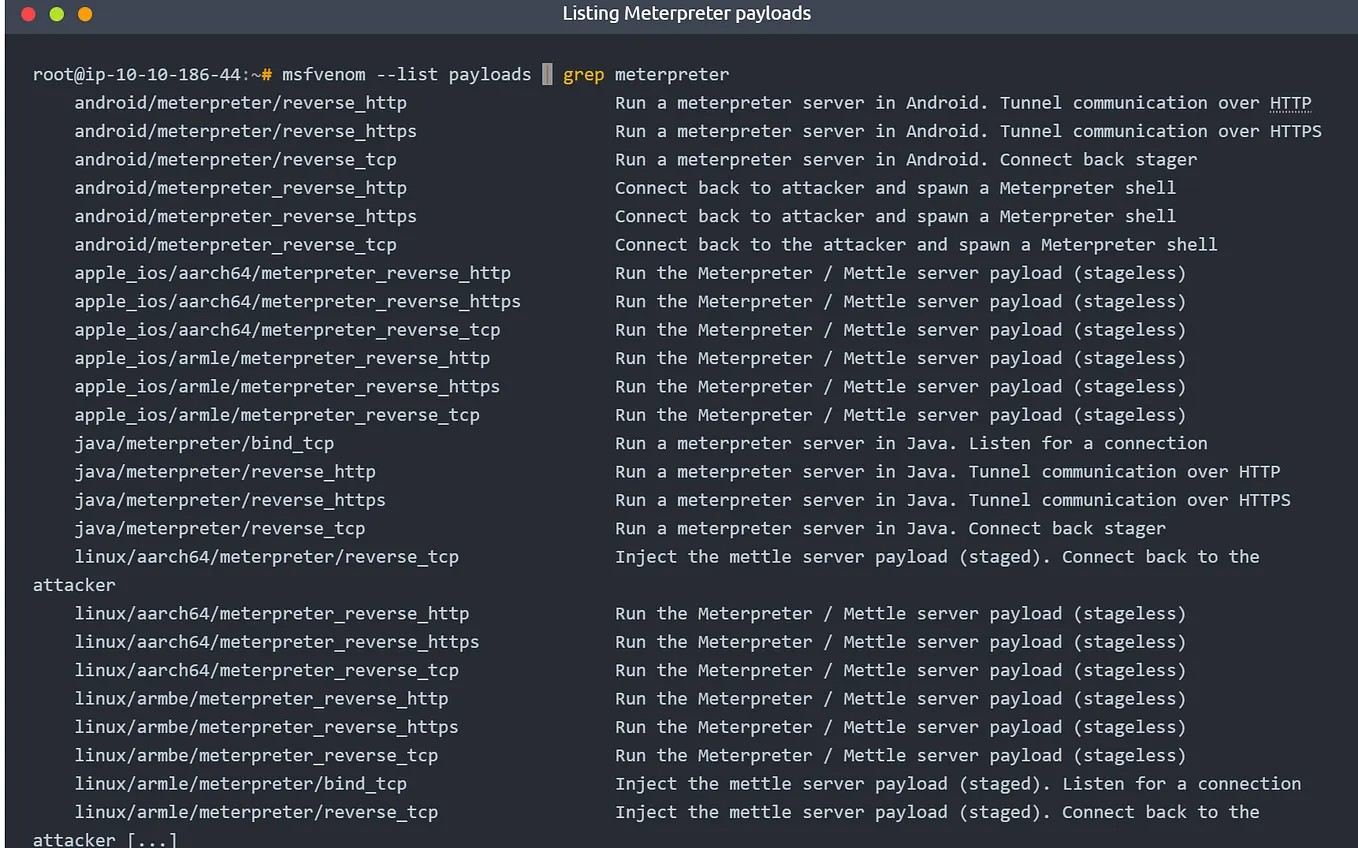Click the title bar text Listing Meterpreter payloads
Image resolution: width=1358 pixels, height=848 pixels.
click(x=686, y=13)
